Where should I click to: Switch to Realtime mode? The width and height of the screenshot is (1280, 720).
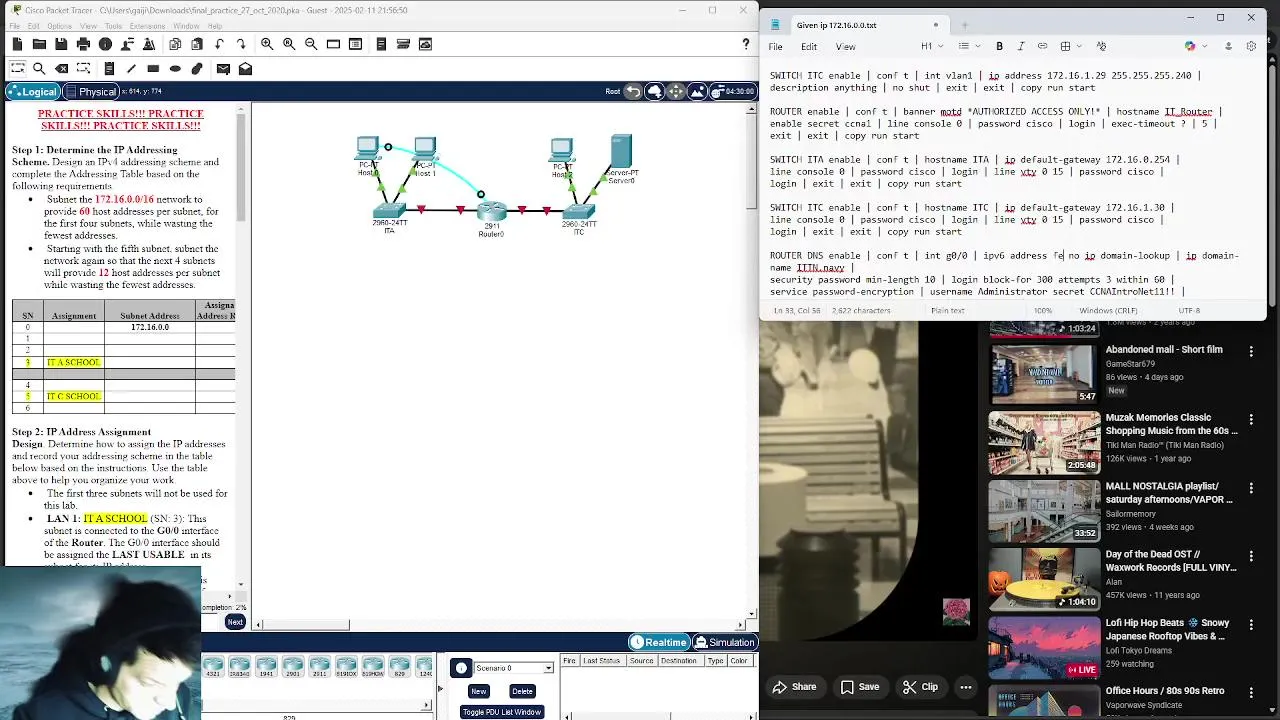click(658, 642)
